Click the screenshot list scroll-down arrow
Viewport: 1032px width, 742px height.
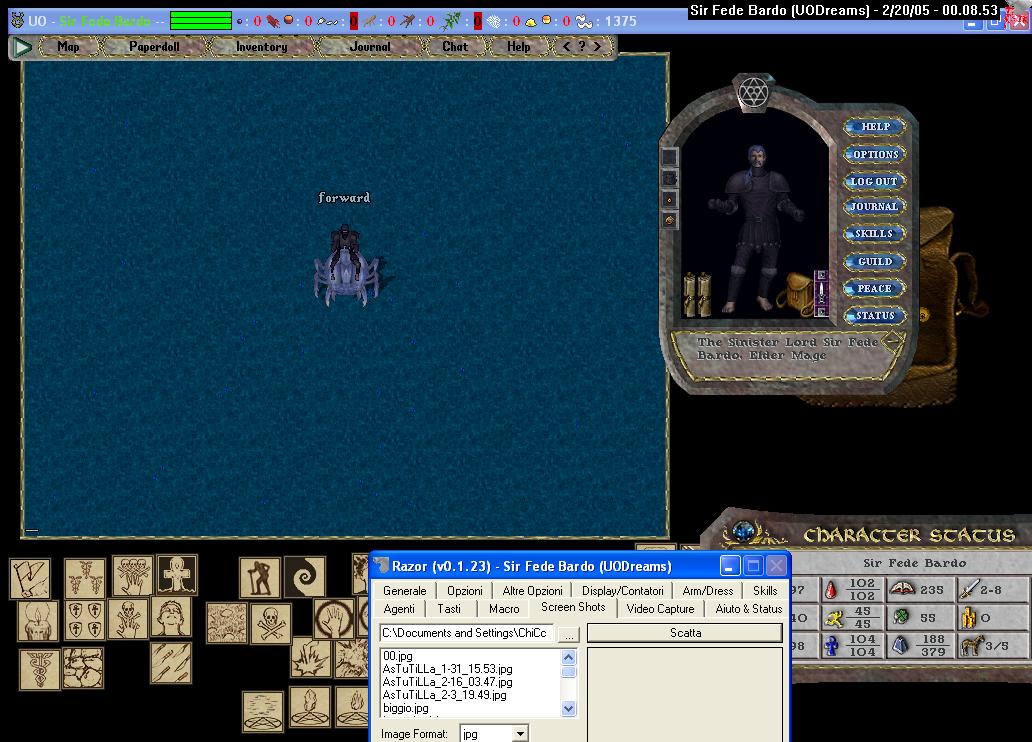pyautogui.click(x=569, y=708)
